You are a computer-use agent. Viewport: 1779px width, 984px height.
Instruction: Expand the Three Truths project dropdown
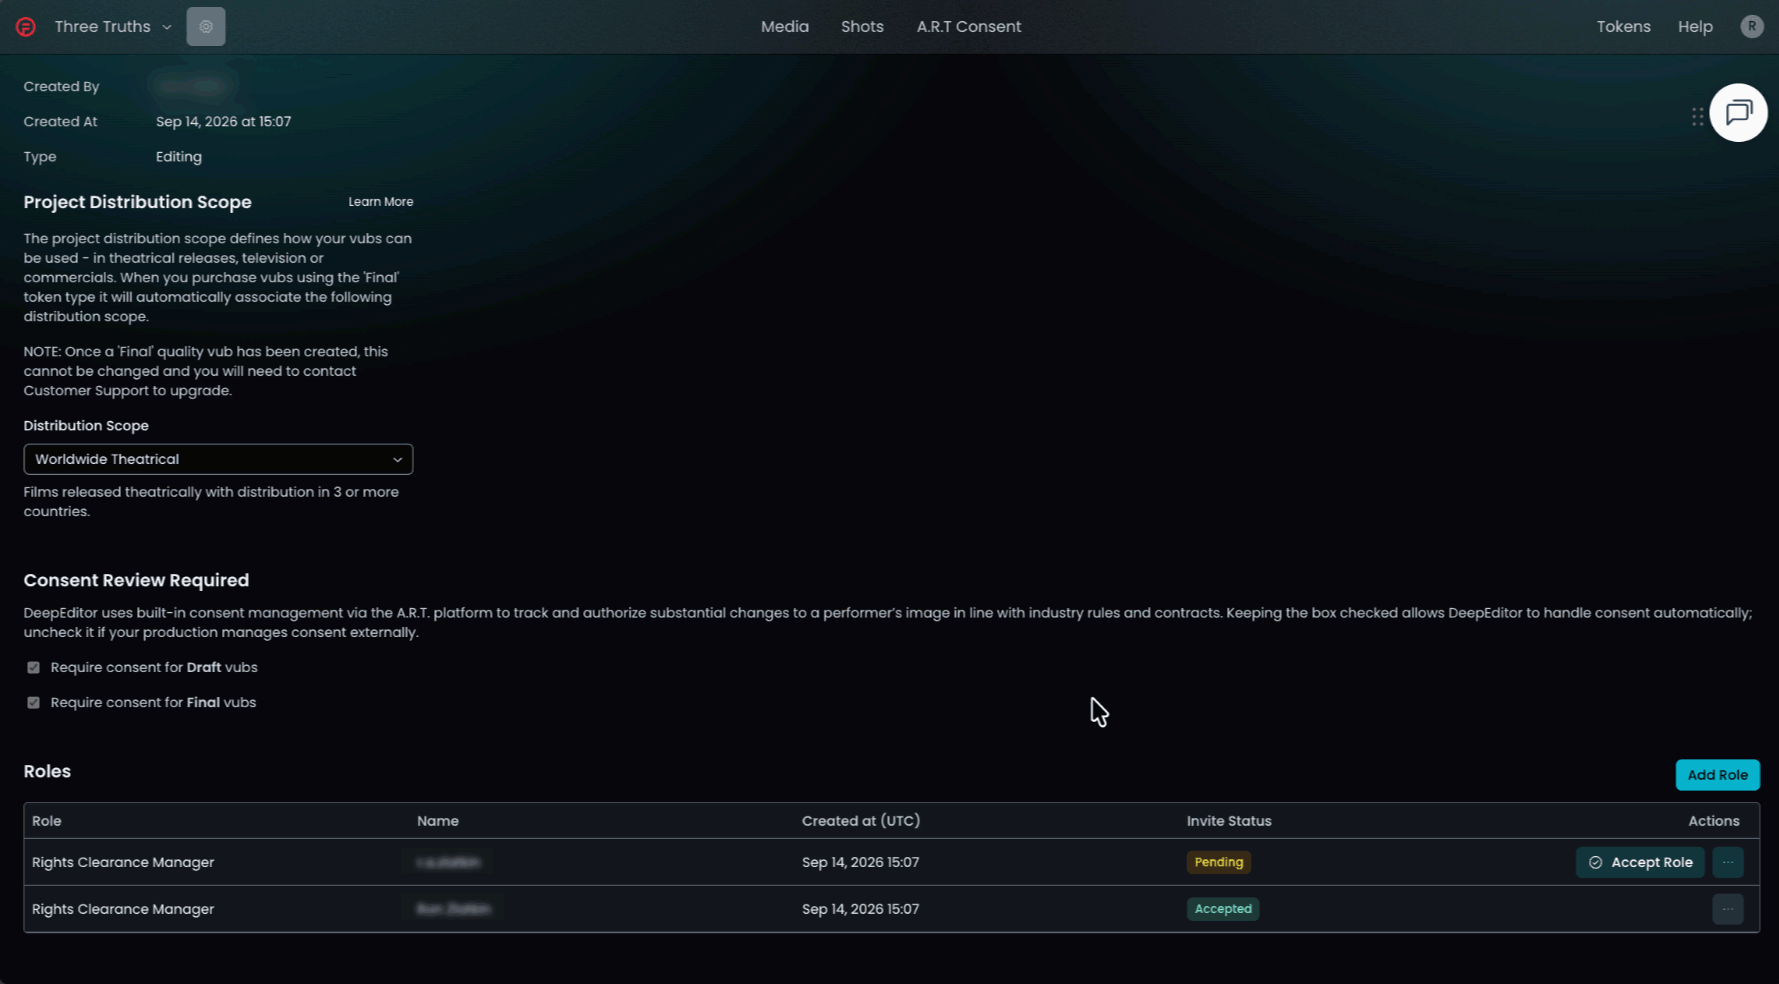[113, 27]
